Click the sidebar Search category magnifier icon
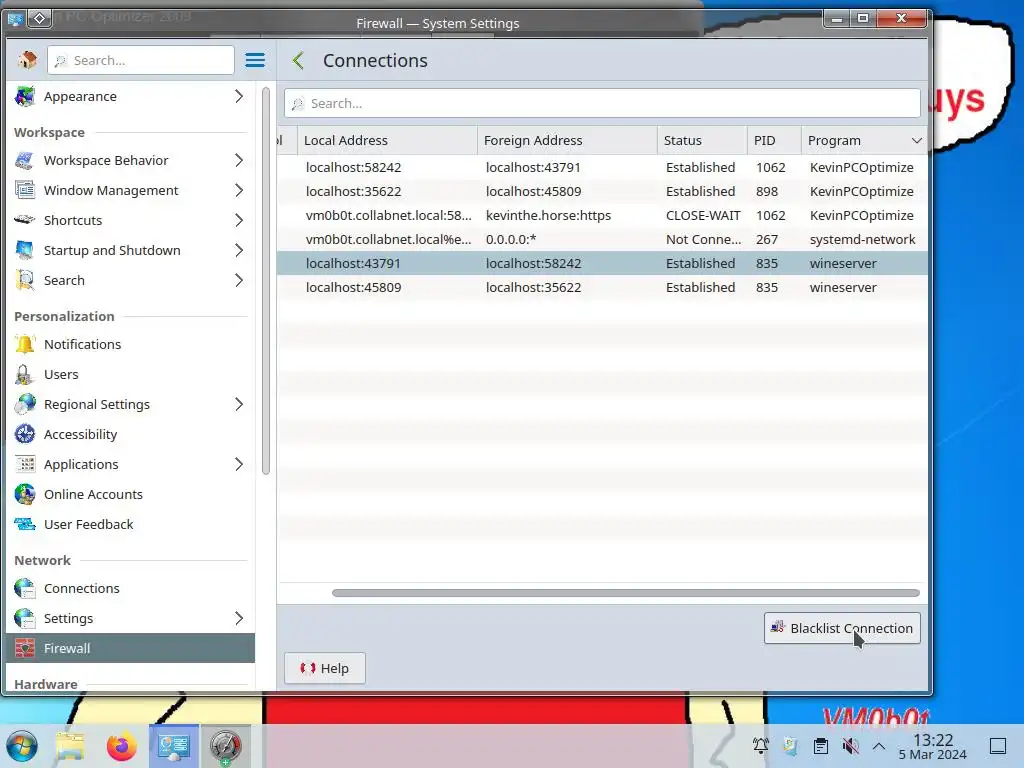The height and width of the screenshot is (768, 1024). point(25,280)
